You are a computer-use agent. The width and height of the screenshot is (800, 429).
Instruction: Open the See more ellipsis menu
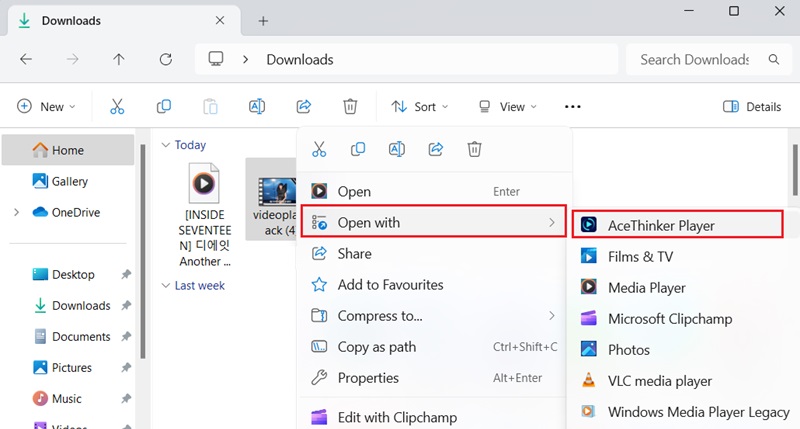[x=572, y=107]
